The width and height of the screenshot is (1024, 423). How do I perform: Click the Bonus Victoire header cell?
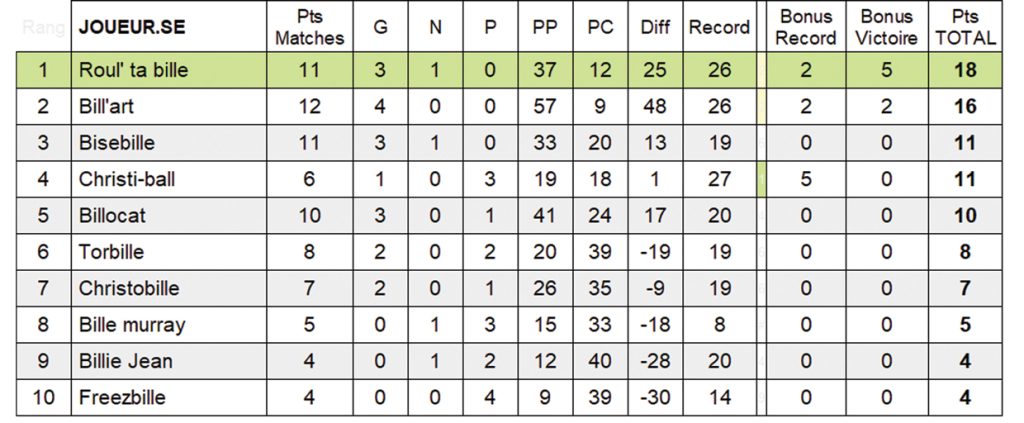coord(886,27)
